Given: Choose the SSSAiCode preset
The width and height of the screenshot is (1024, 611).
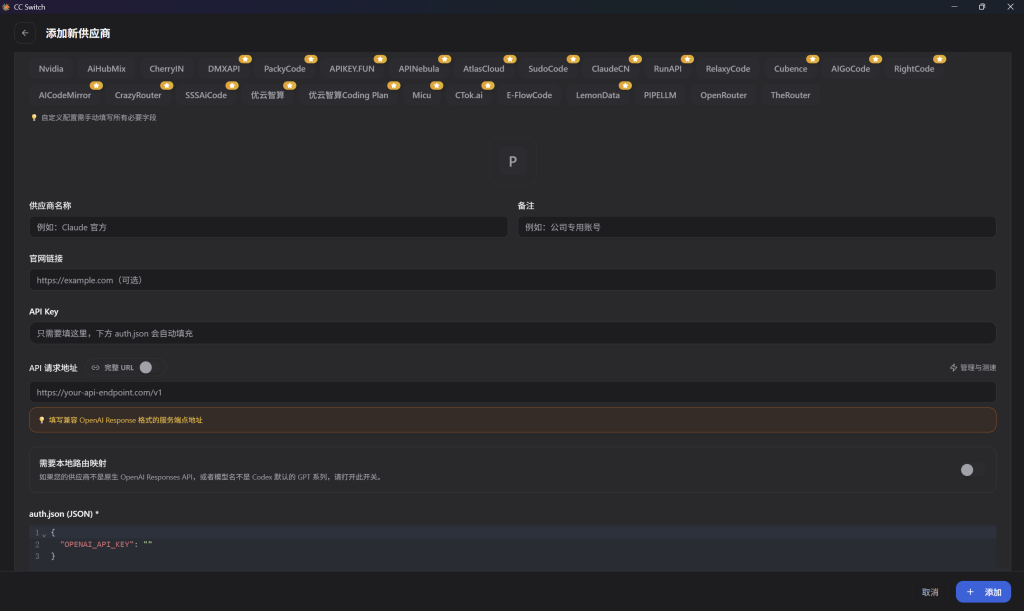Looking at the screenshot, I should coord(206,95).
